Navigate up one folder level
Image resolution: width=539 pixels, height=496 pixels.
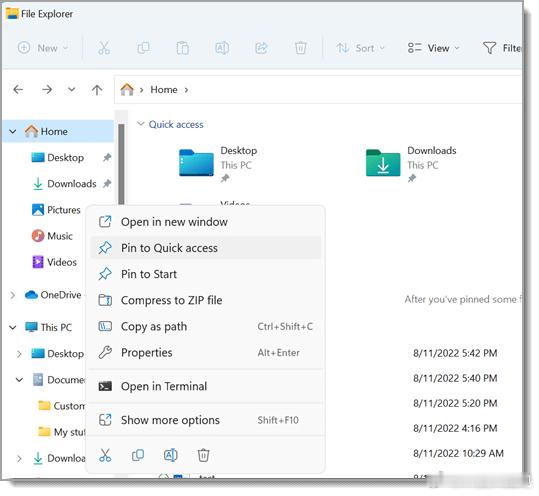tap(97, 90)
